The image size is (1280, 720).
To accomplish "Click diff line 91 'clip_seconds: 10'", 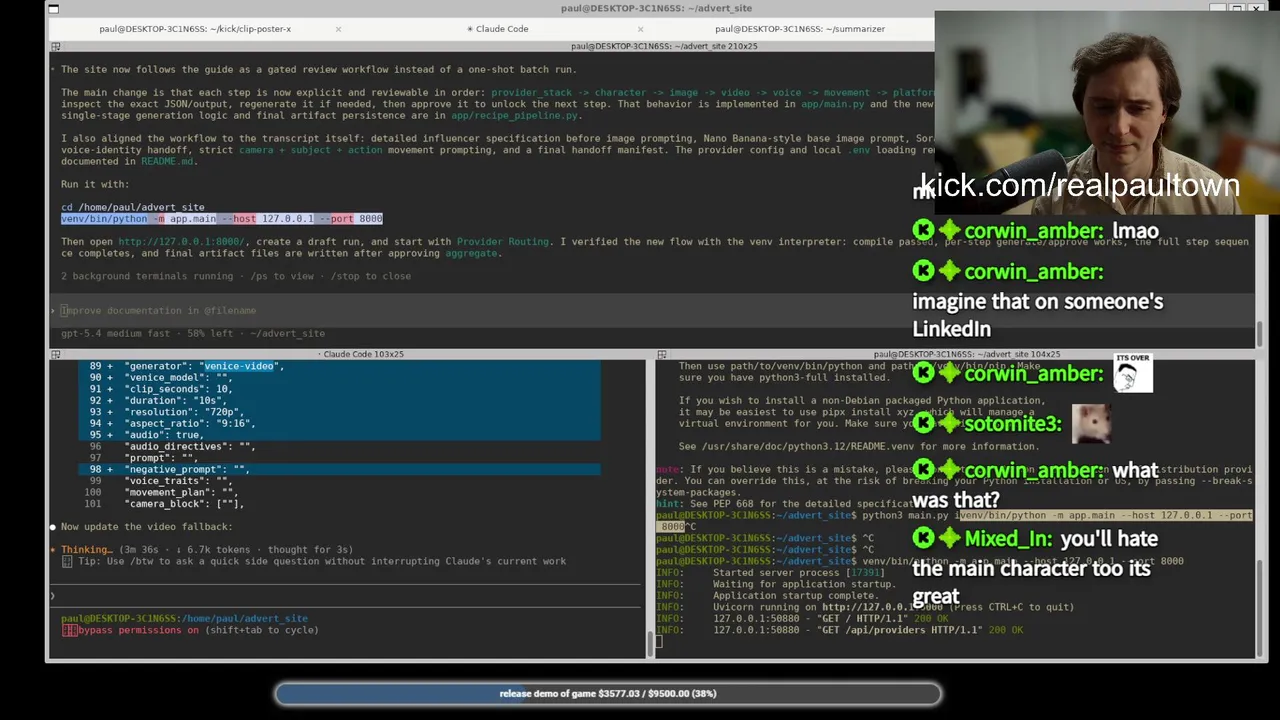I will click(340, 389).
